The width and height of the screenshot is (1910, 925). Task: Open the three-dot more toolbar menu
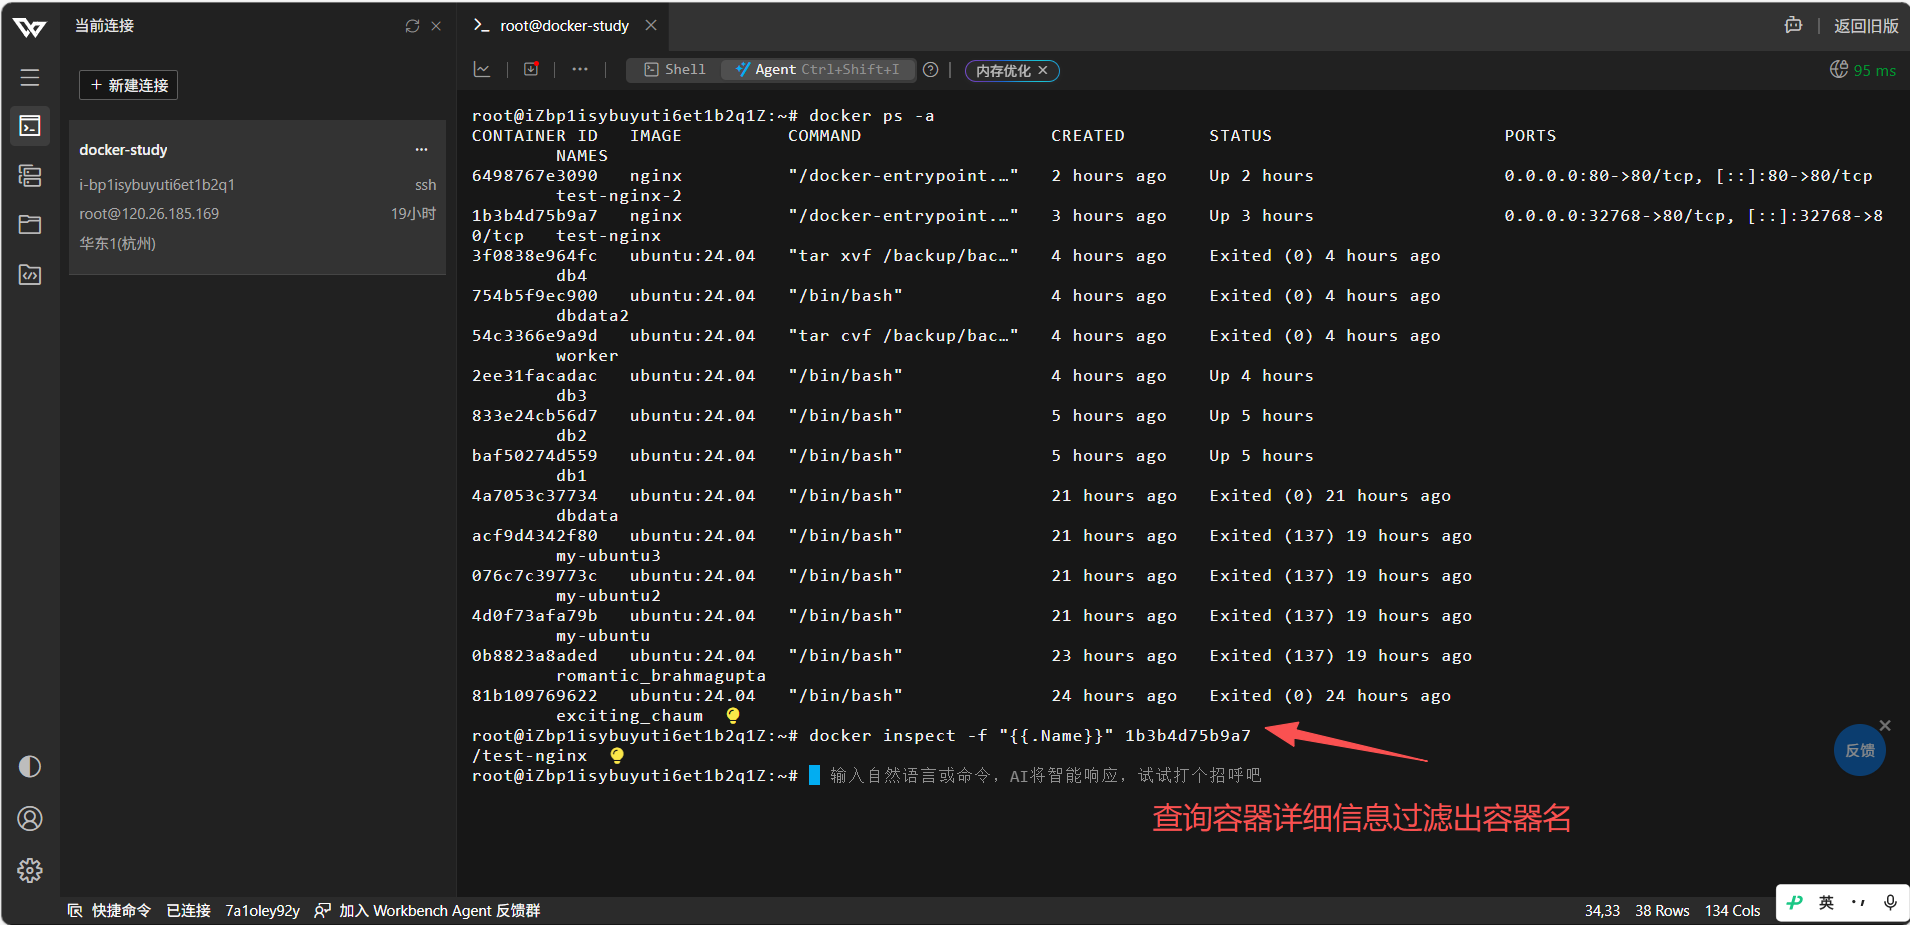pyautogui.click(x=580, y=69)
